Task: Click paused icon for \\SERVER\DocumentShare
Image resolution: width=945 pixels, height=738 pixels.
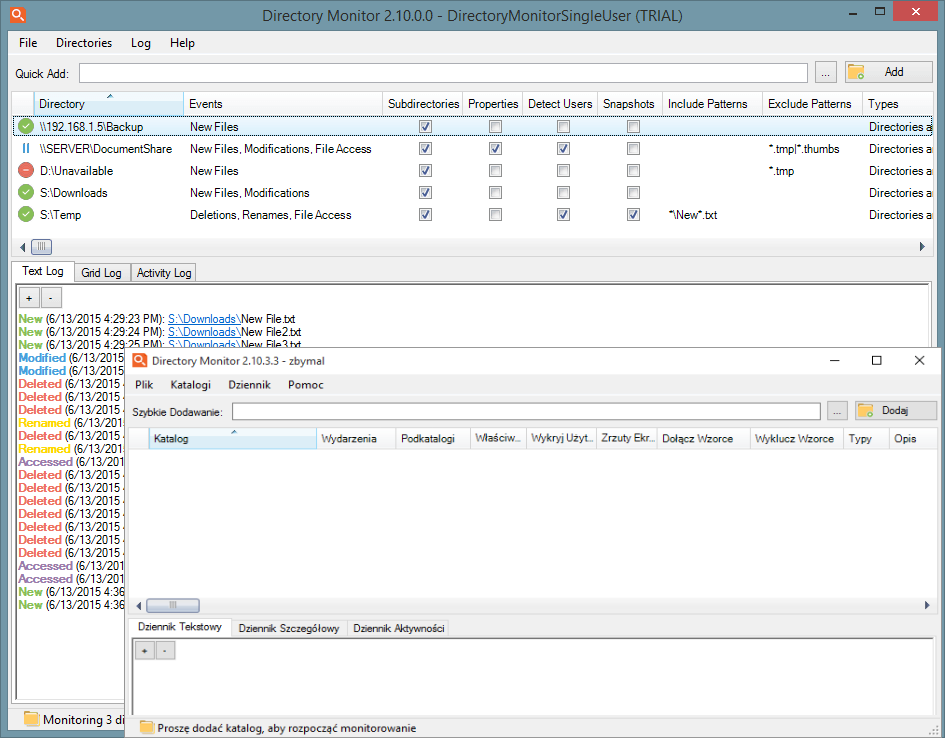Action: click(25, 148)
